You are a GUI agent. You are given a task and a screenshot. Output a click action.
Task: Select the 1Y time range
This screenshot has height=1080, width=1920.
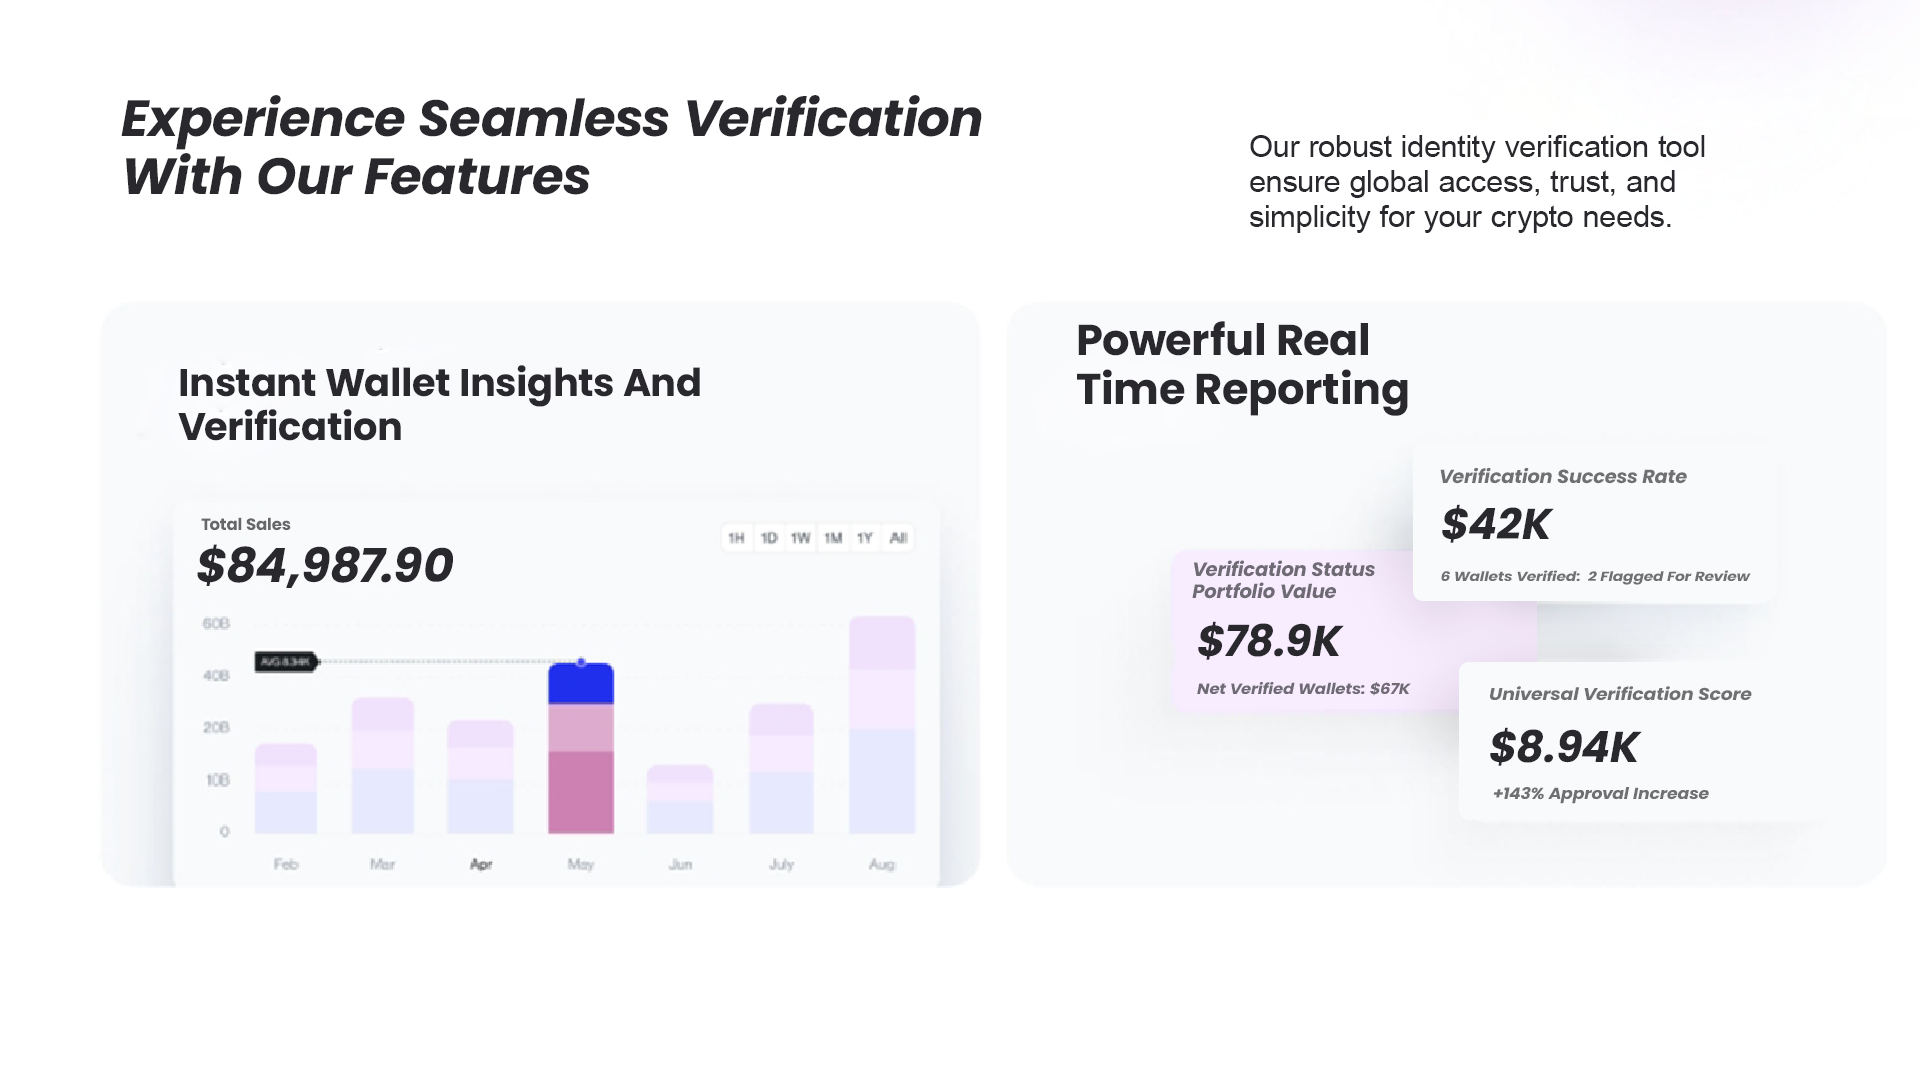(865, 538)
